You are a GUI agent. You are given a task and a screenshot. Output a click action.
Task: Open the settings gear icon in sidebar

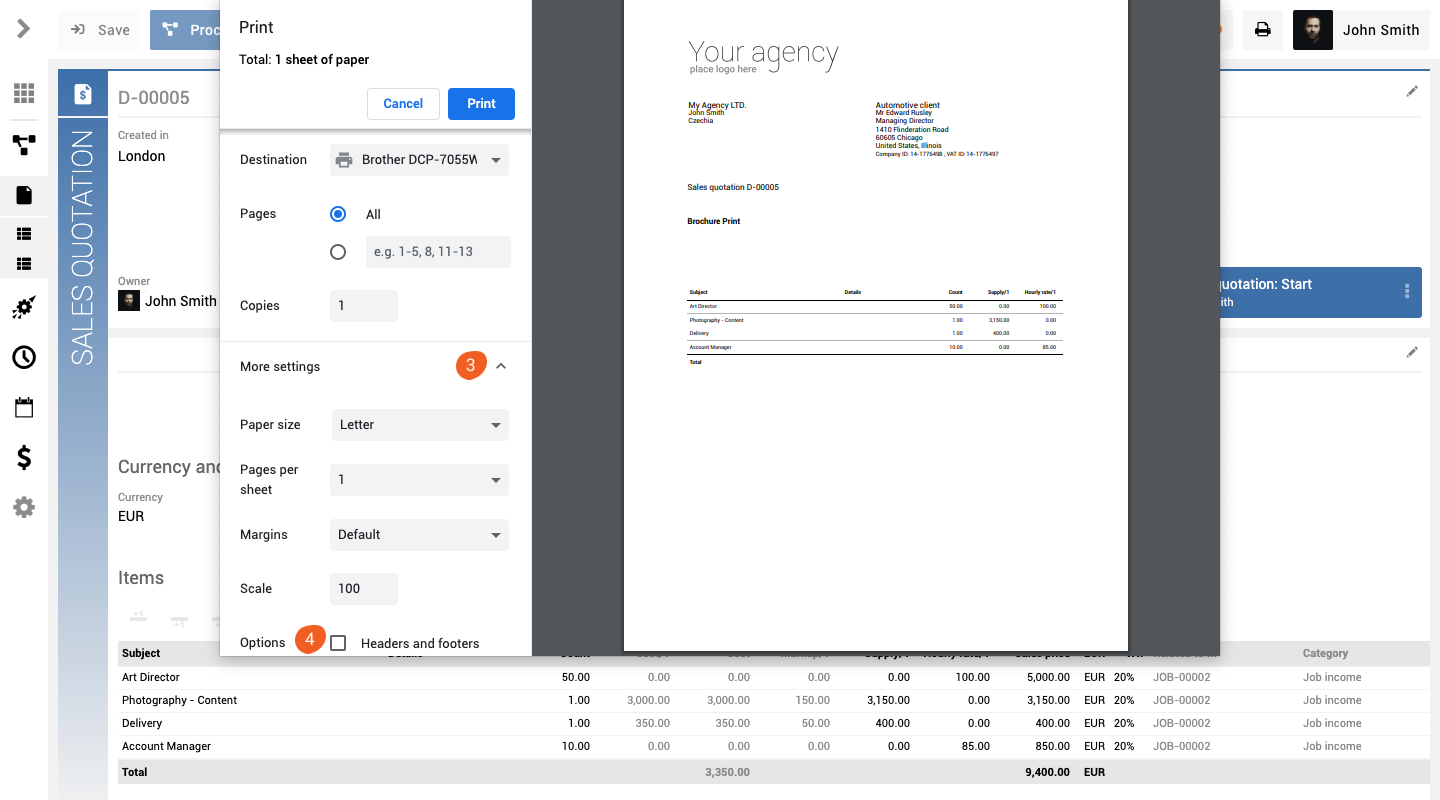click(24, 507)
